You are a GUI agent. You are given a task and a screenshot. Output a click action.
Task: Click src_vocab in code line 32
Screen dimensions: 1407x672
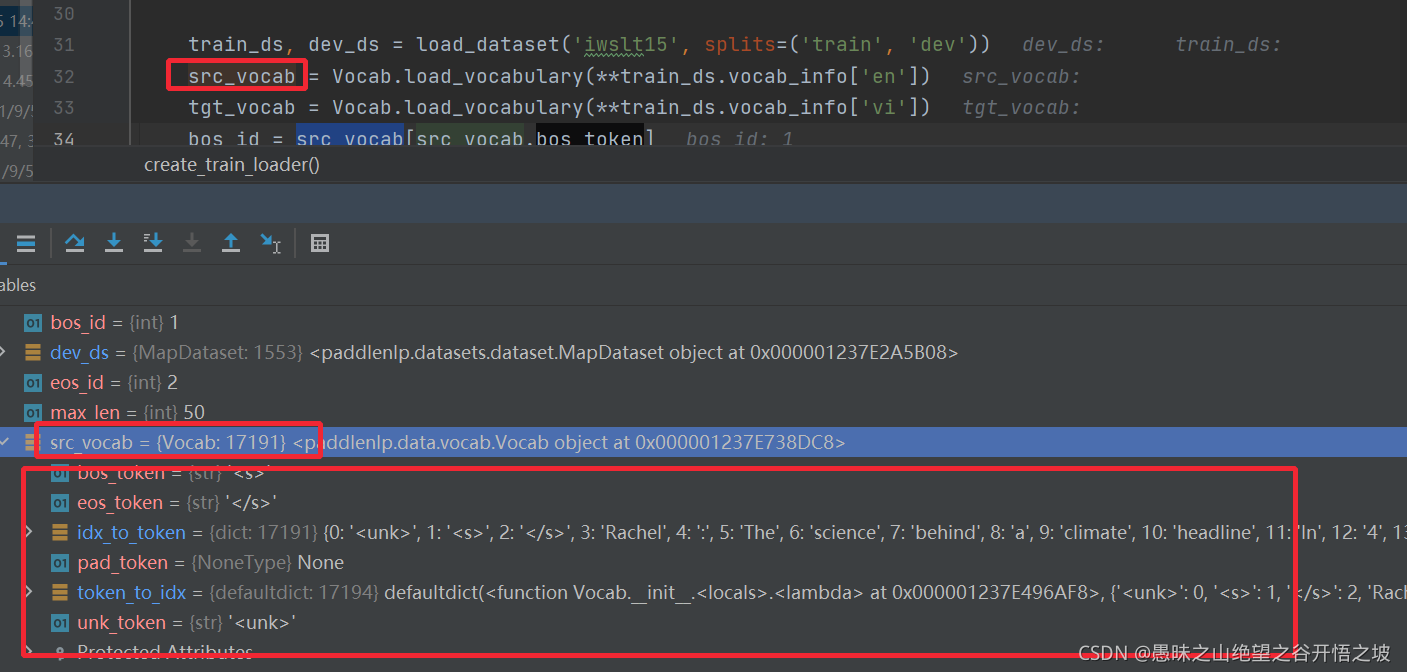pos(242,76)
